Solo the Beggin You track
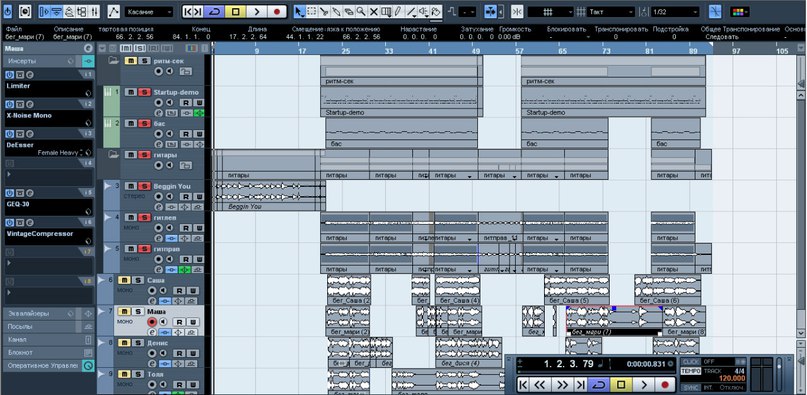 click(144, 186)
